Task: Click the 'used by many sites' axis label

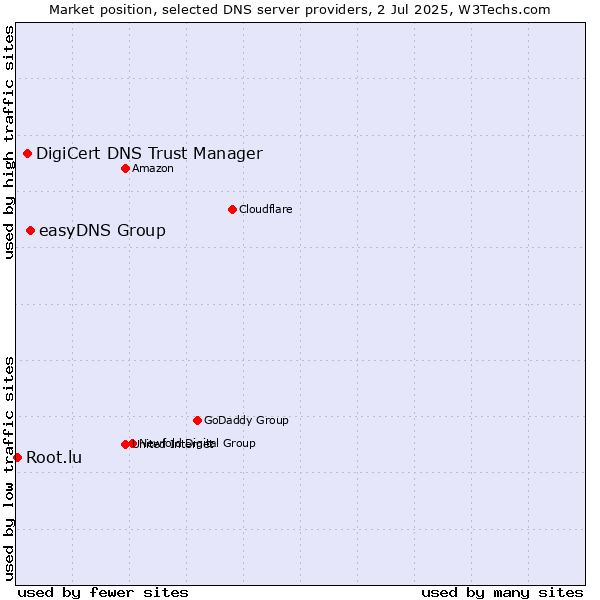Action: 502,593
